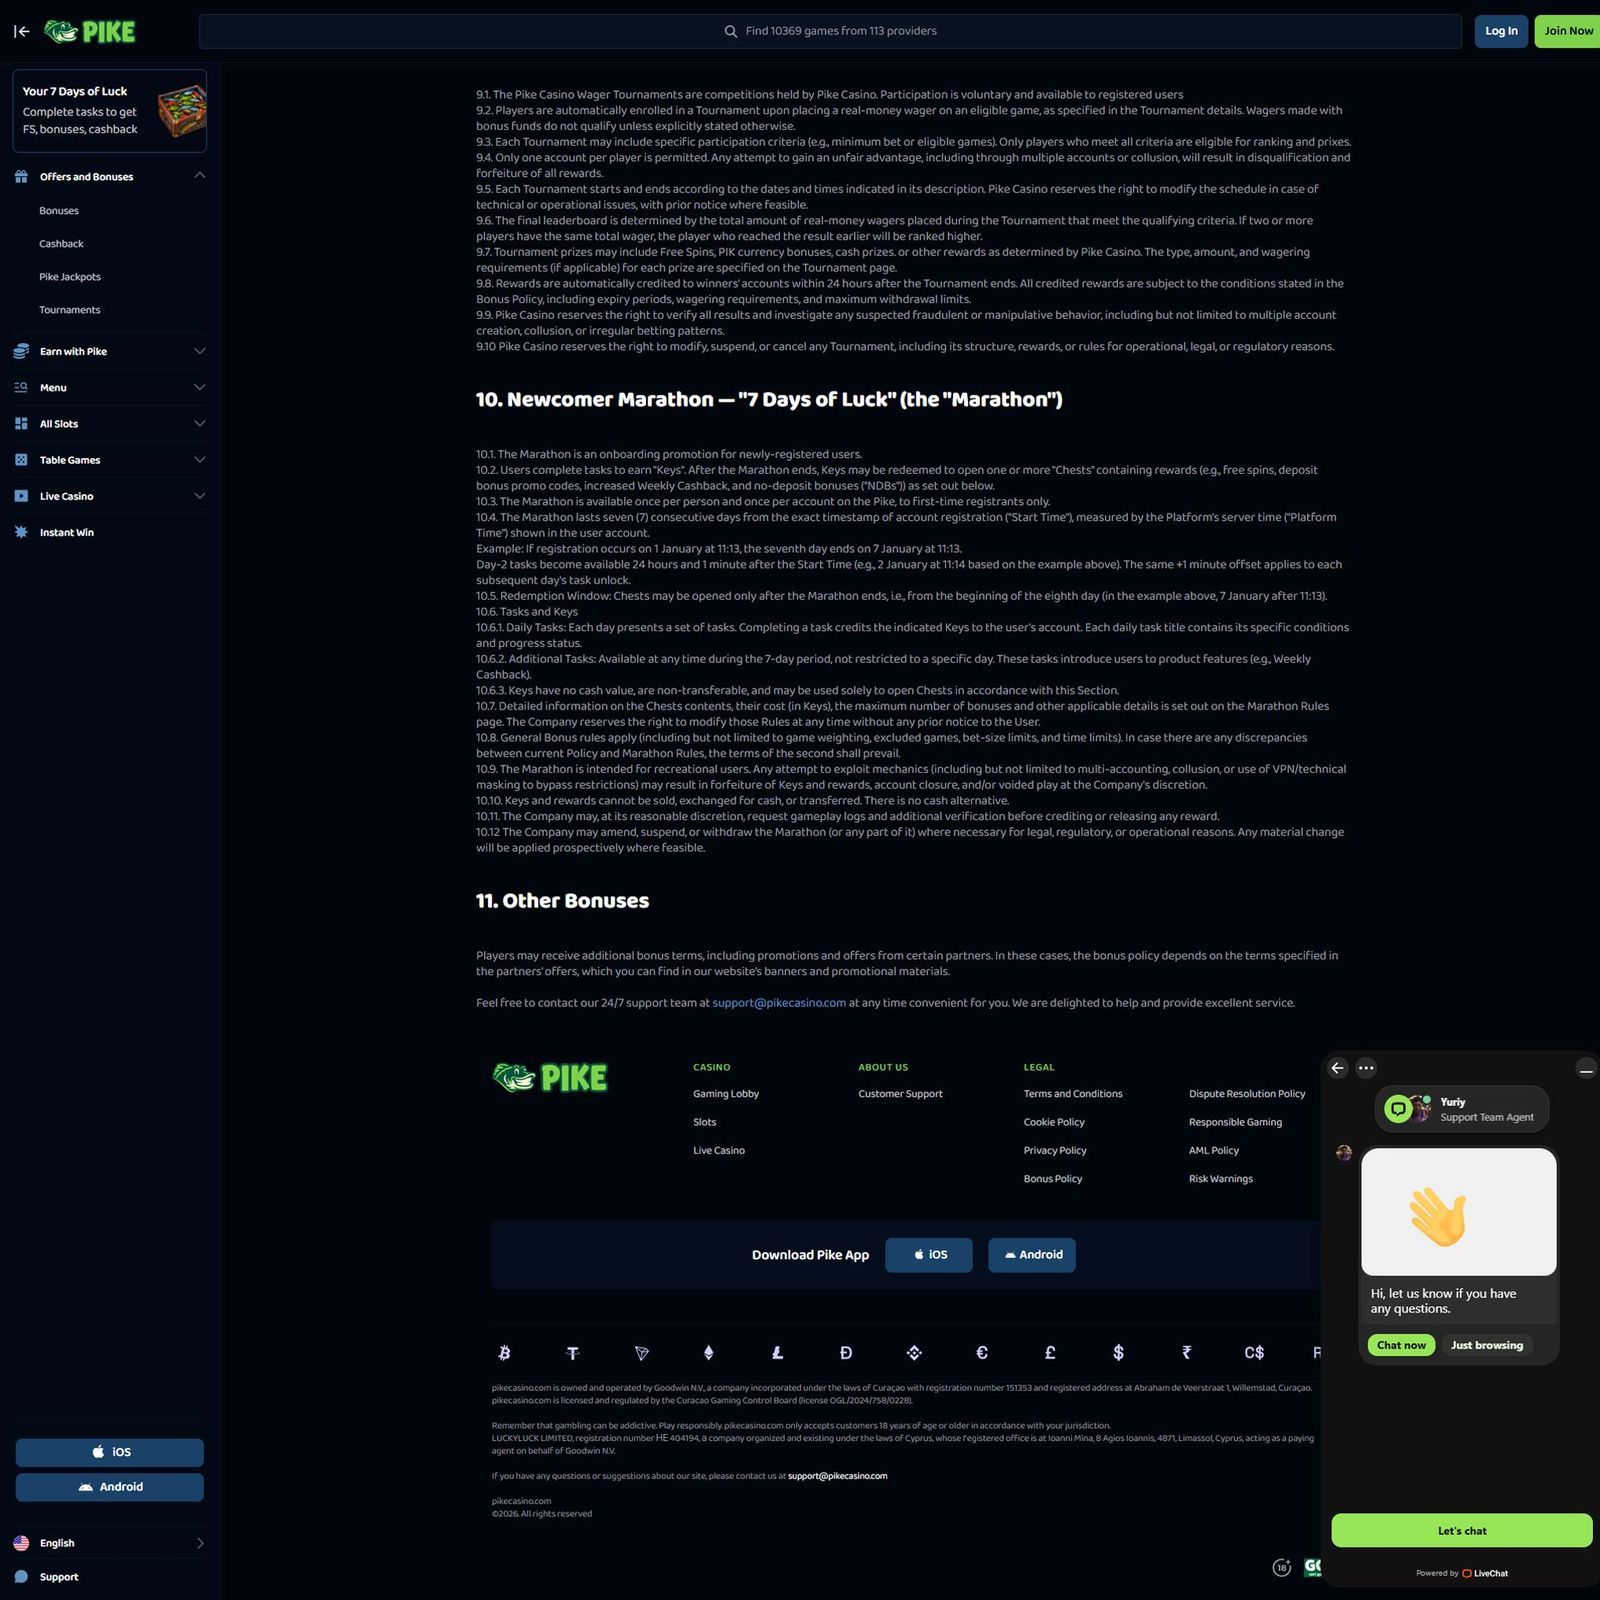The image size is (1600, 1600).
Task: Open the Bonus Policy footer link
Action: coord(1053,1179)
